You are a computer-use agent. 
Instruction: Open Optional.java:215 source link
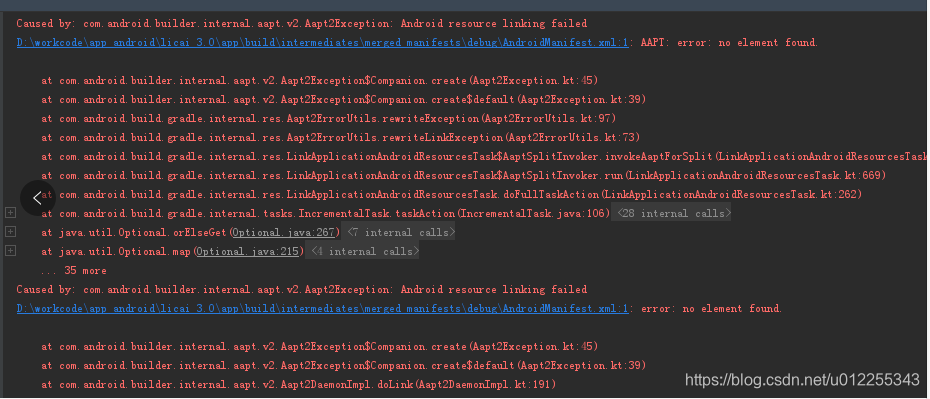(x=247, y=251)
